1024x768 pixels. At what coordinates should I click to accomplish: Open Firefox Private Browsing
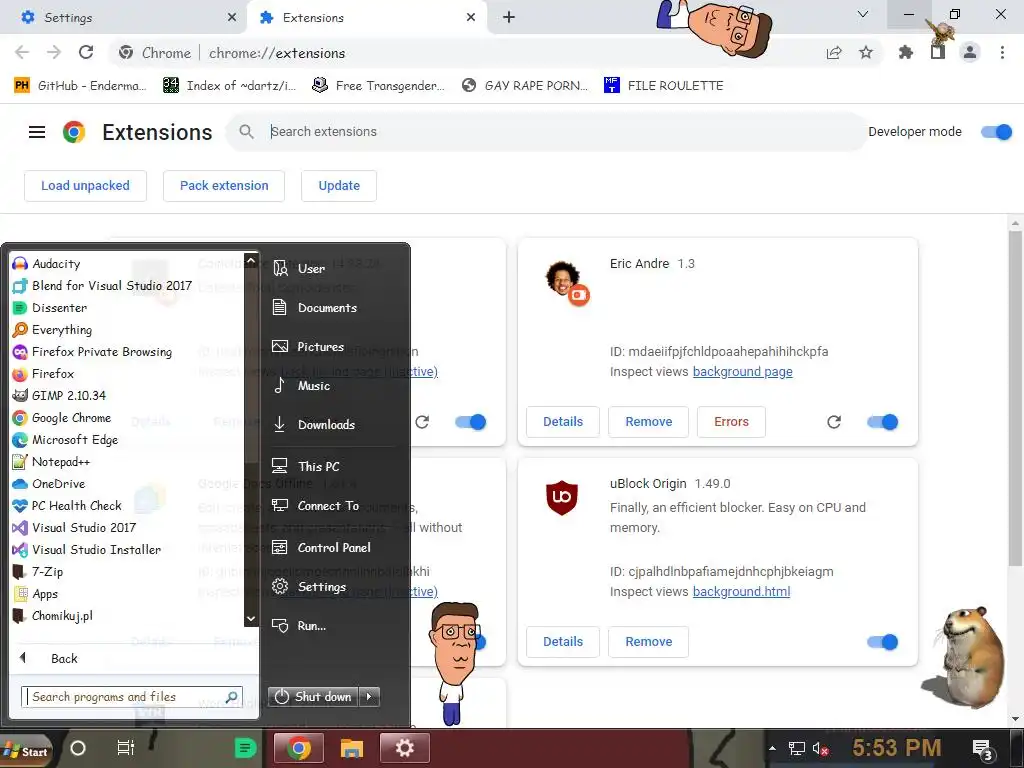click(x=93, y=352)
